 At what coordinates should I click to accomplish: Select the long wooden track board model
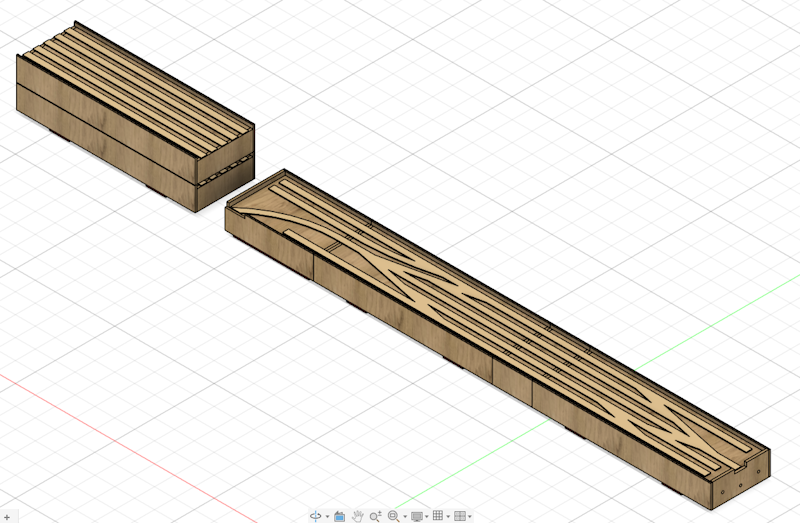[497, 339]
